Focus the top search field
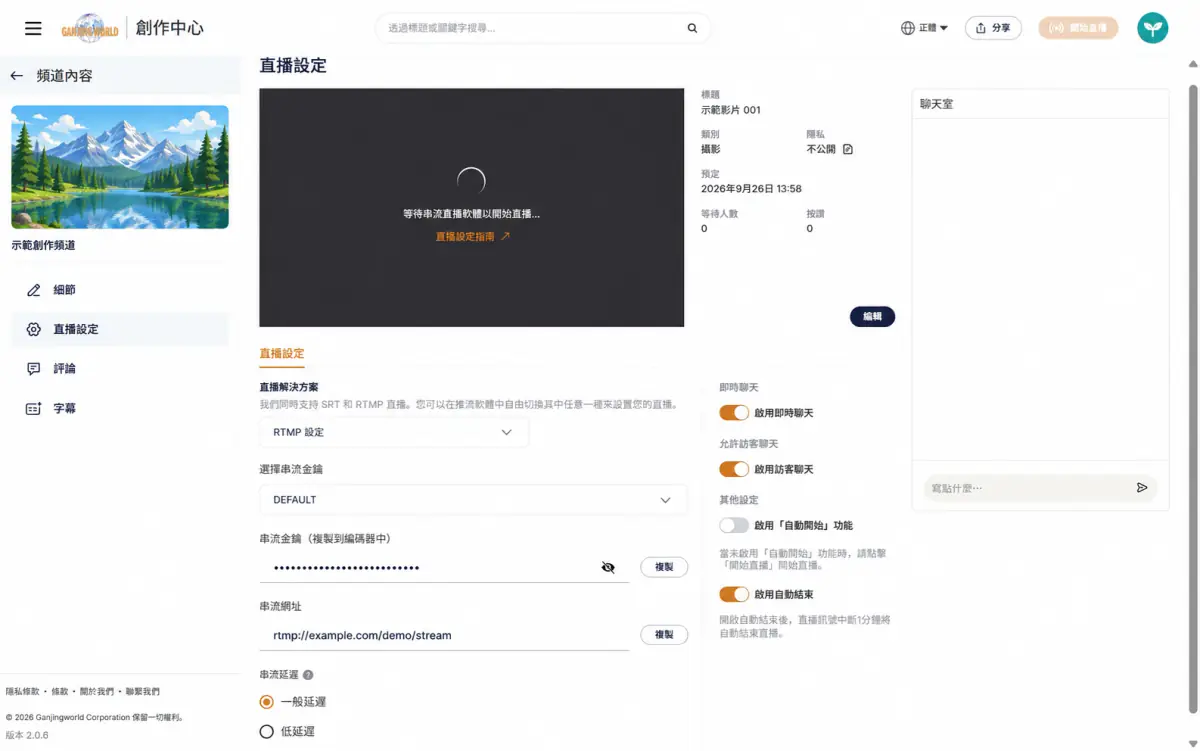Image resolution: width=1200 pixels, height=751 pixels. click(530, 28)
